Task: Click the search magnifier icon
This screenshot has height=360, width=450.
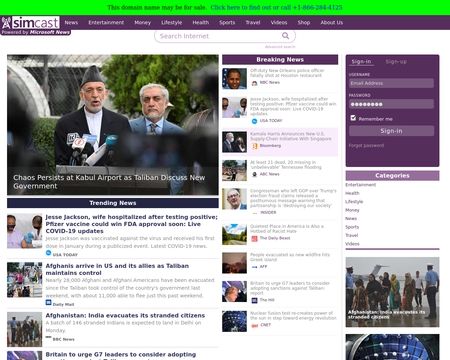Action: click(x=285, y=36)
